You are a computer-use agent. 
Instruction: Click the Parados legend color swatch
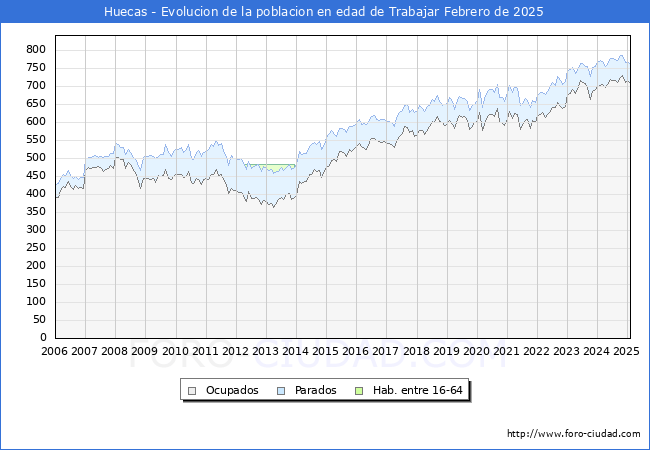[x=281, y=391]
